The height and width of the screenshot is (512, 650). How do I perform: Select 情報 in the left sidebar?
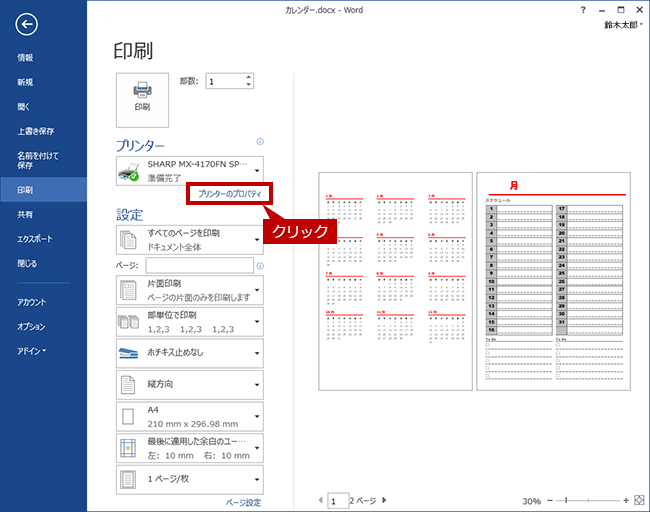tap(25, 58)
